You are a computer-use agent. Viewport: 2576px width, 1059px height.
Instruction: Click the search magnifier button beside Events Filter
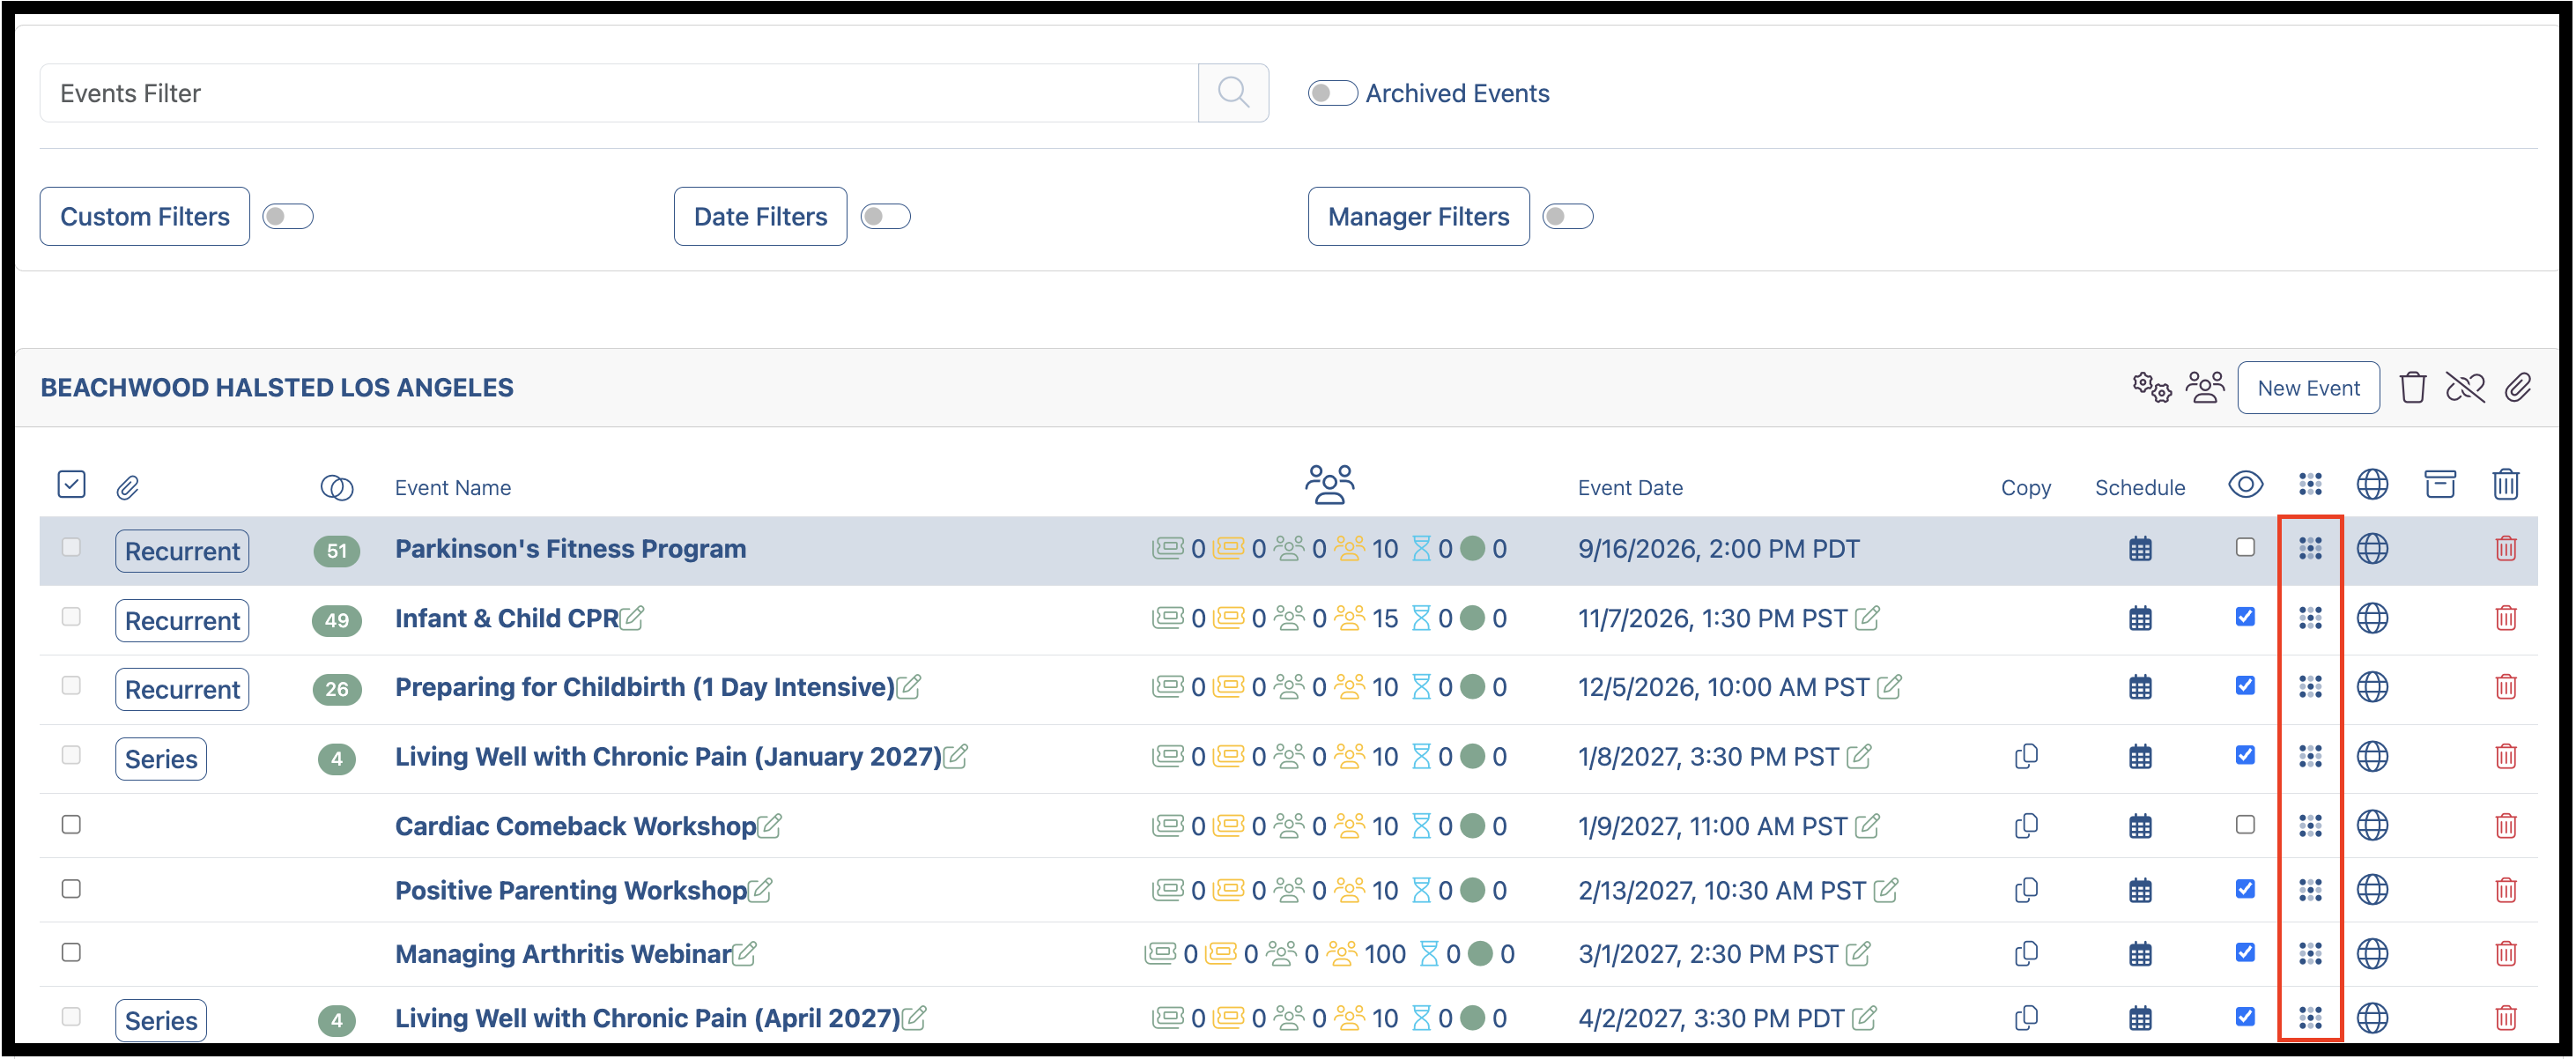[x=1233, y=93]
